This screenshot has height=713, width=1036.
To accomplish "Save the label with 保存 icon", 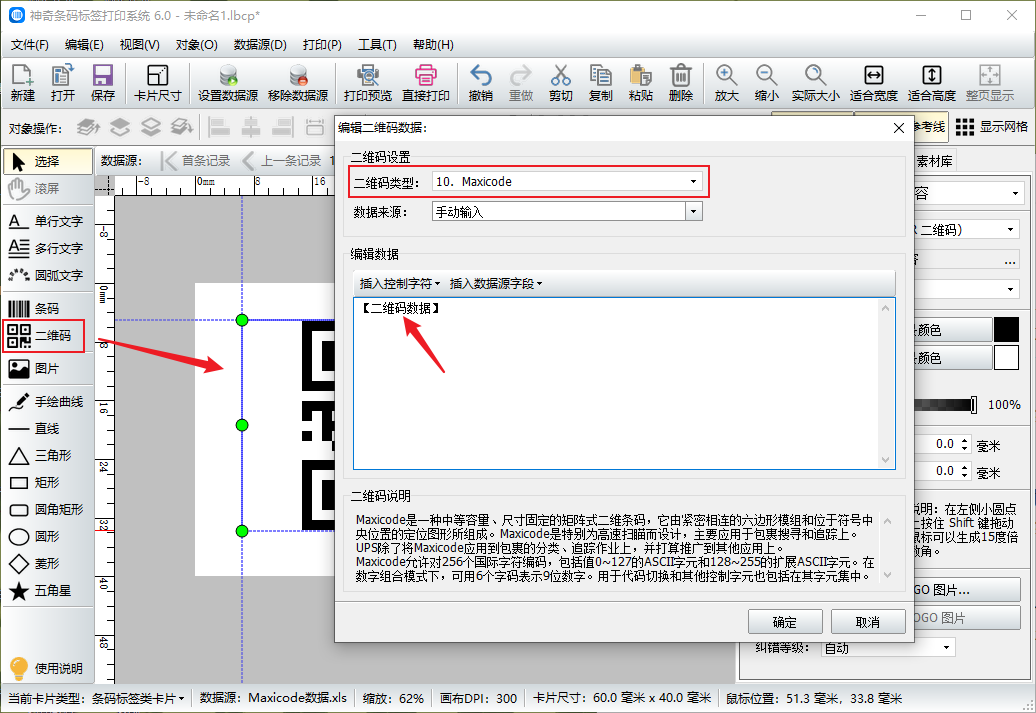I will point(102,83).
